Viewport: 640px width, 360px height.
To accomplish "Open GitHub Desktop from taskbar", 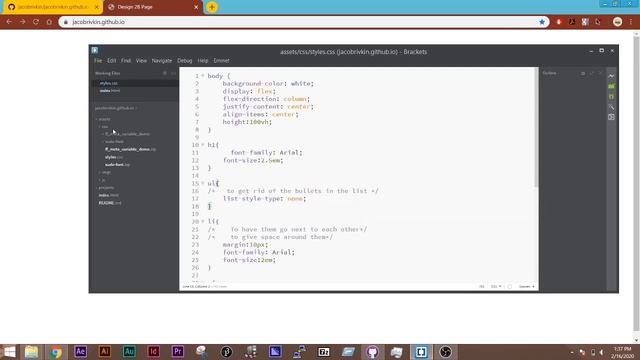I will 372,351.
